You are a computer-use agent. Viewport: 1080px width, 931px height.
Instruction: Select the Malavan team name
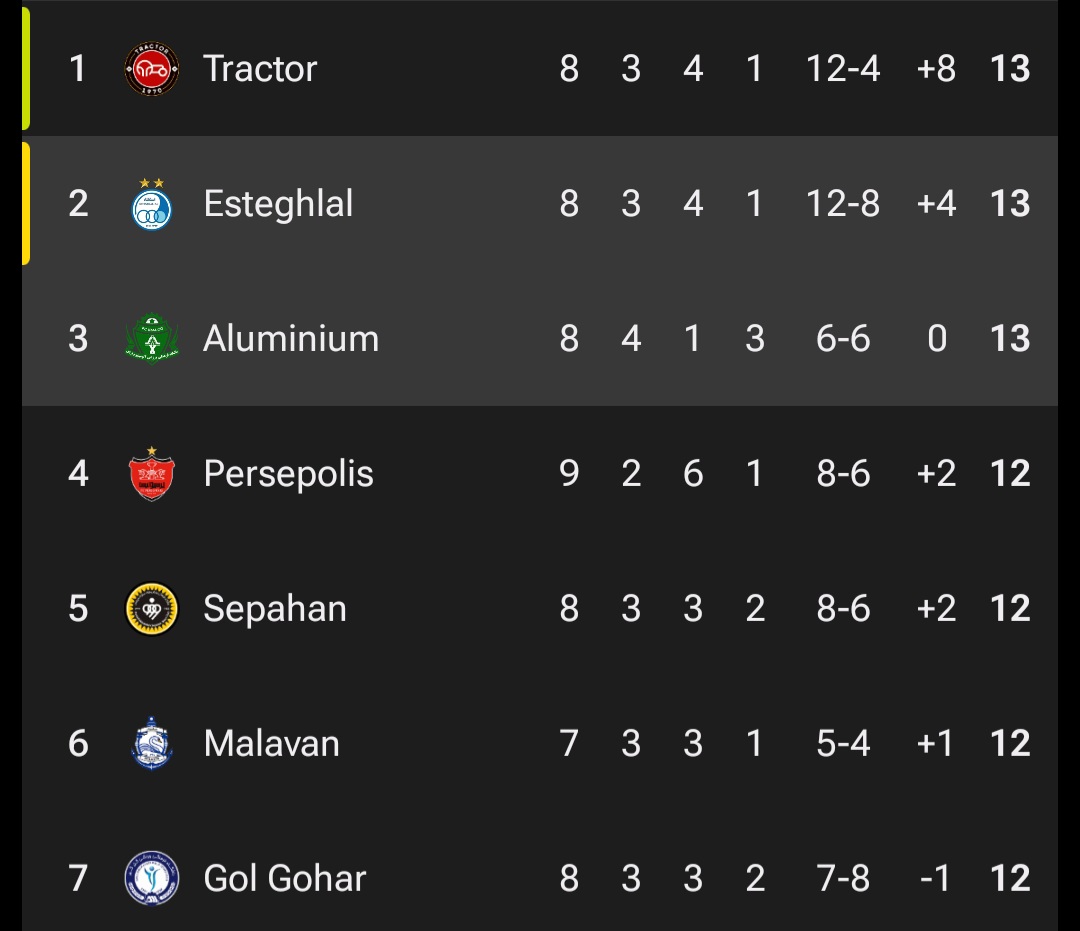click(x=271, y=744)
